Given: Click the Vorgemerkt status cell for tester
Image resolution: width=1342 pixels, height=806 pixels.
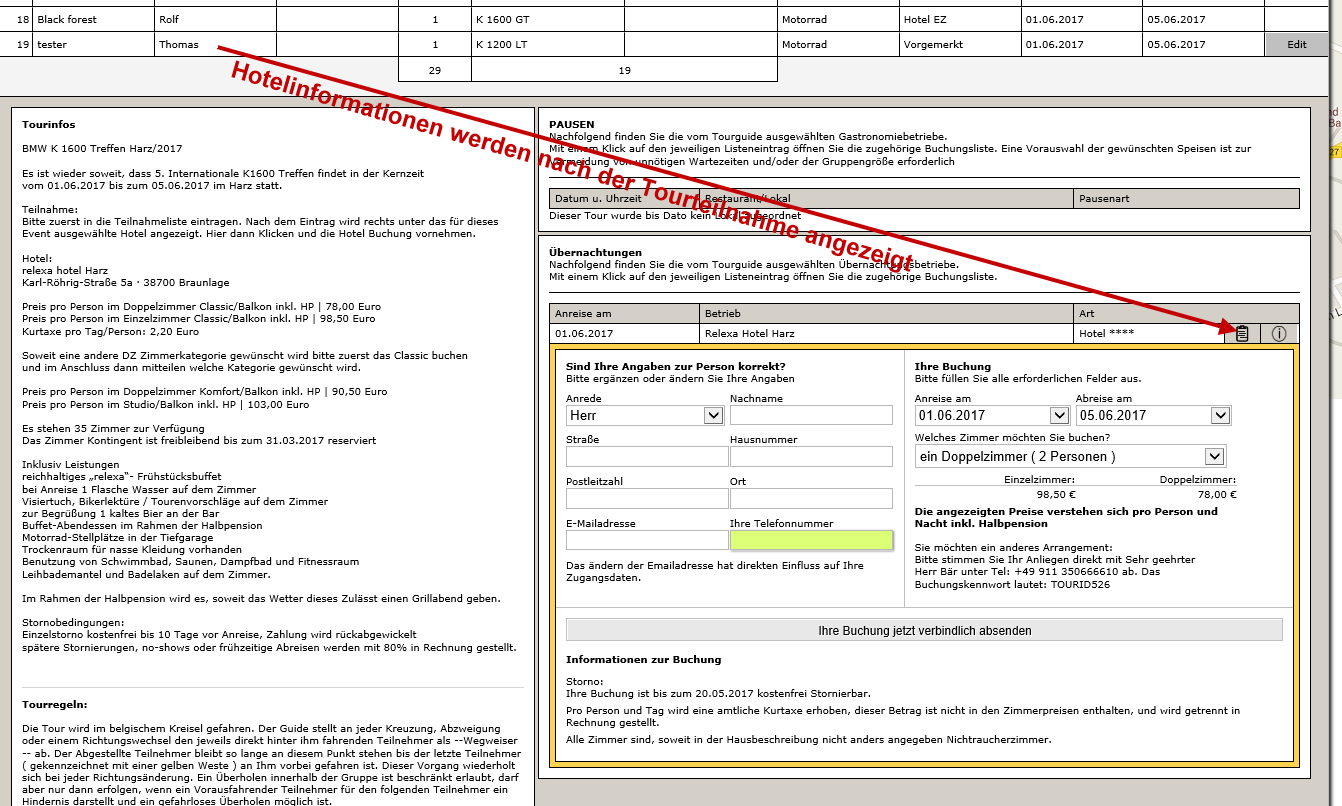Looking at the screenshot, I should pyautogui.click(x=957, y=44).
